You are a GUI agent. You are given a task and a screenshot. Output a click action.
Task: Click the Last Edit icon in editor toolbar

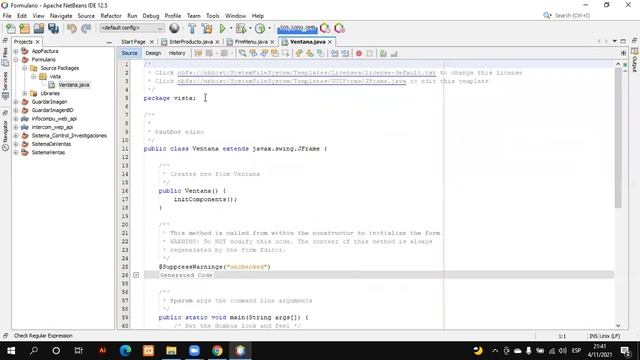click(x=198, y=53)
